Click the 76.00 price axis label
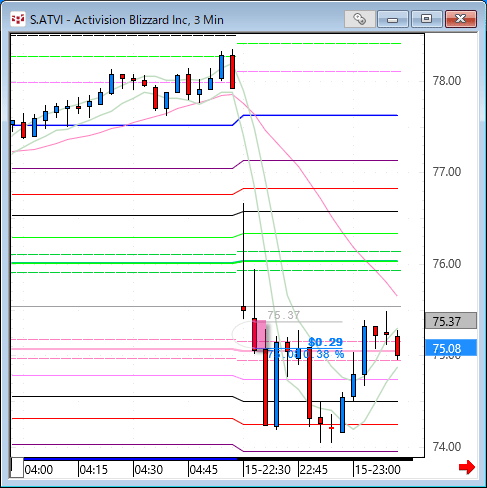Image resolution: width=487 pixels, height=488 pixels. coord(447,264)
